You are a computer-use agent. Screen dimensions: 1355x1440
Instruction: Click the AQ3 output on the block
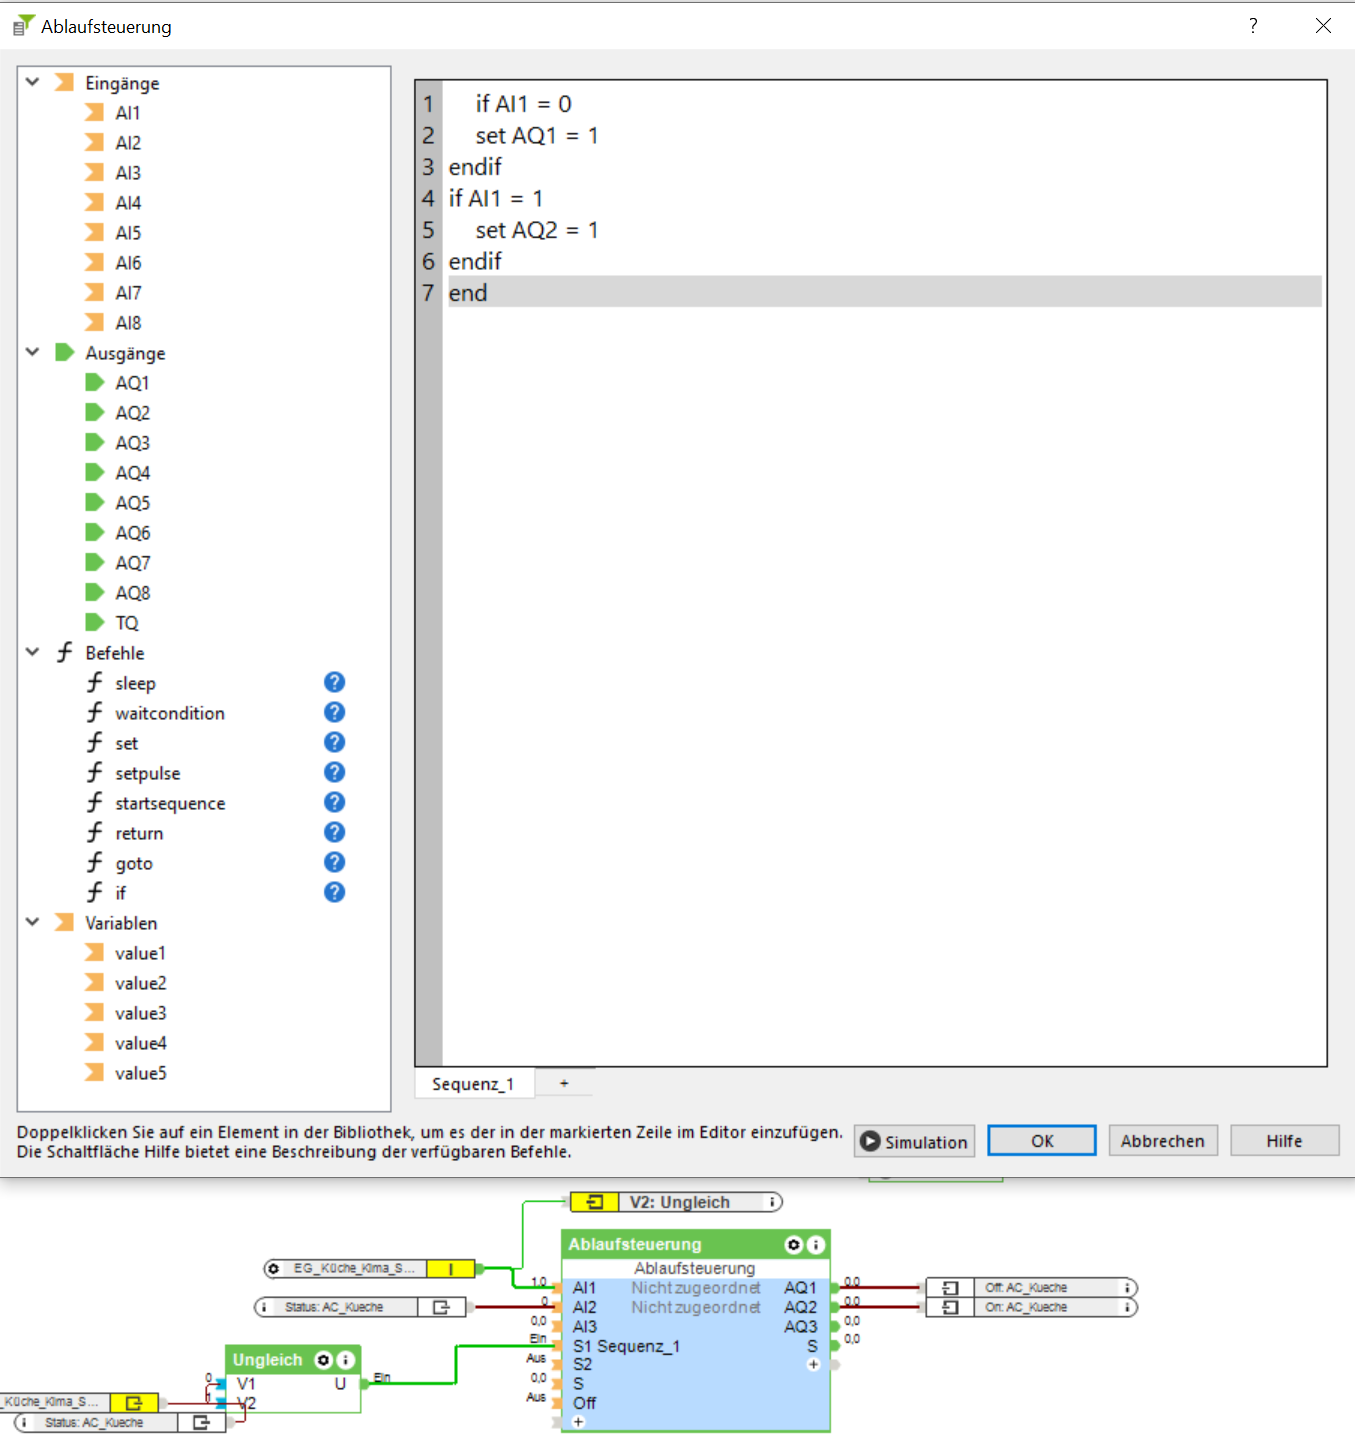(x=800, y=1327)
